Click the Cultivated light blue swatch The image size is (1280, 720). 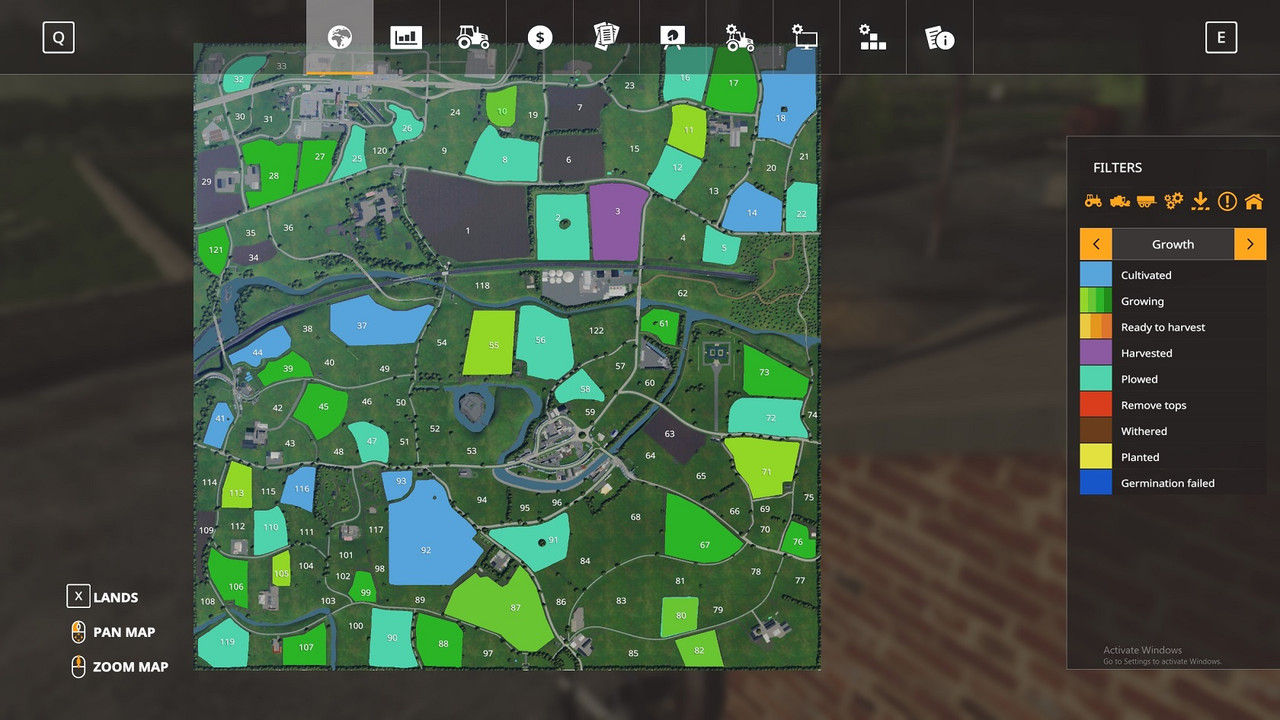(x=1096, y=275)
